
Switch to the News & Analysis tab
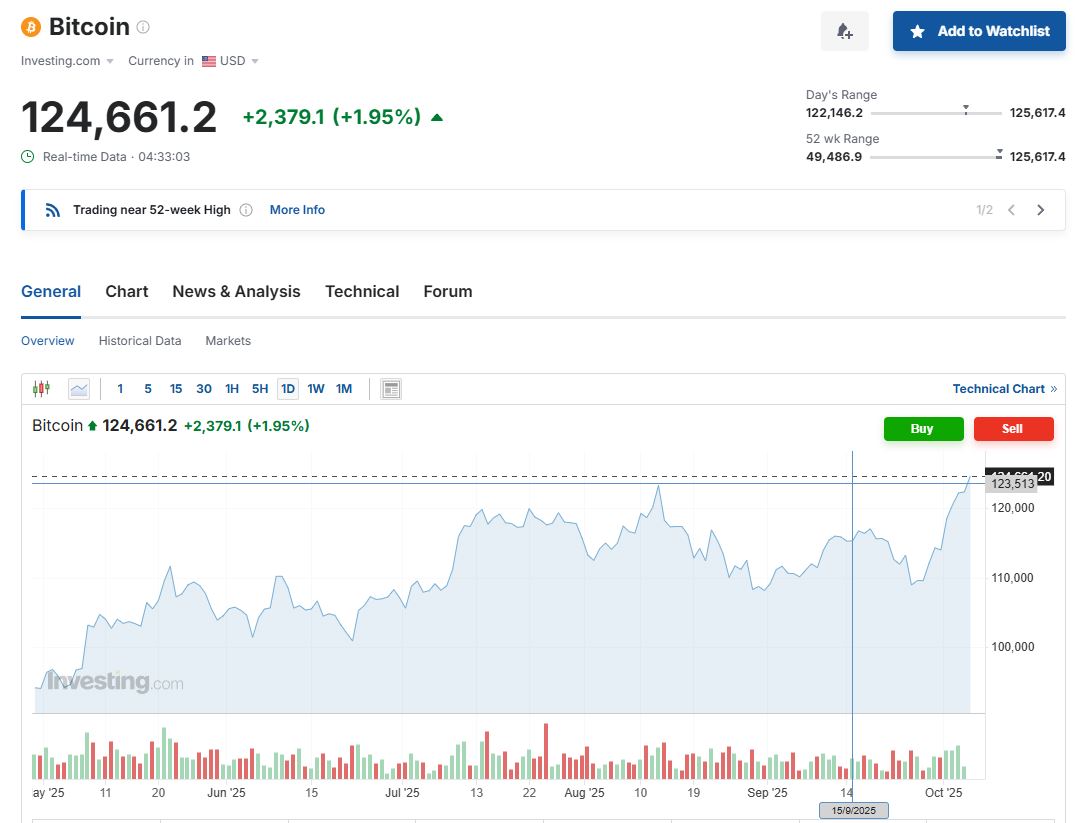click(236, 292)
